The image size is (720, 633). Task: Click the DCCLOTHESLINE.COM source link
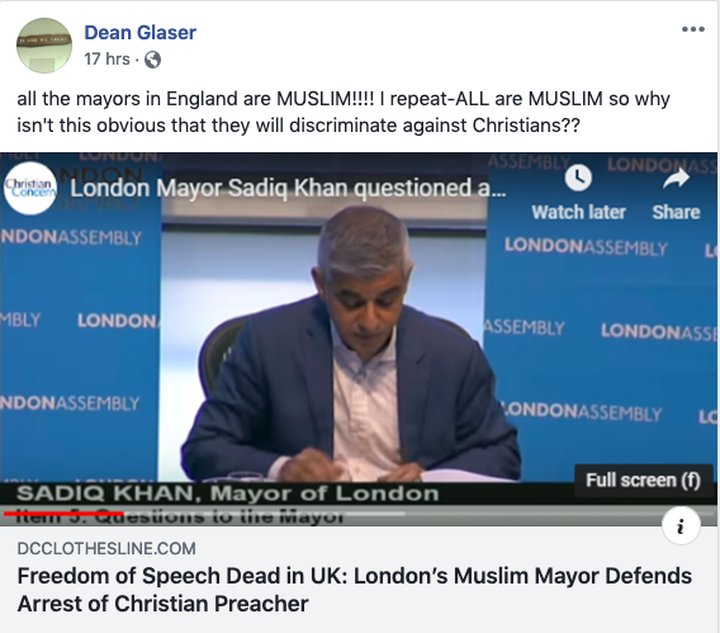tap(107, 548)
